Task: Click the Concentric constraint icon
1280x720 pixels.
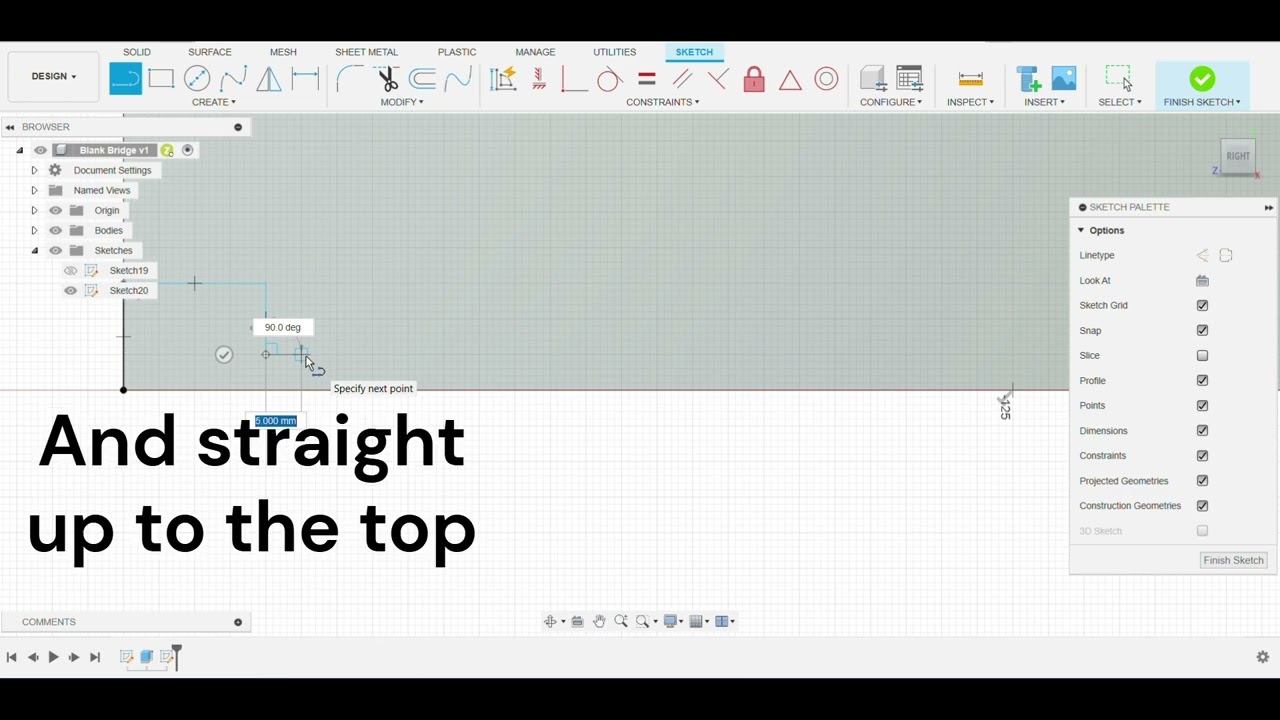Action: pos(826,79)
